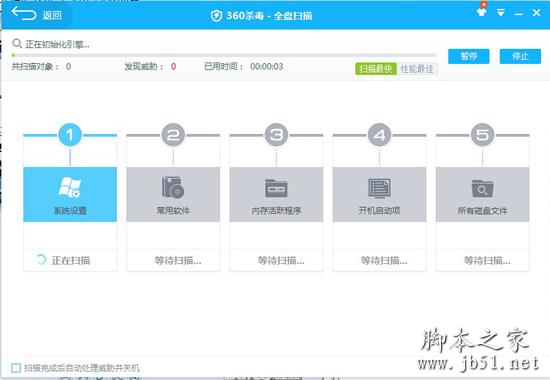Click step circle number 2
This screenshot has width=550, height=380.
coord(173,135)
